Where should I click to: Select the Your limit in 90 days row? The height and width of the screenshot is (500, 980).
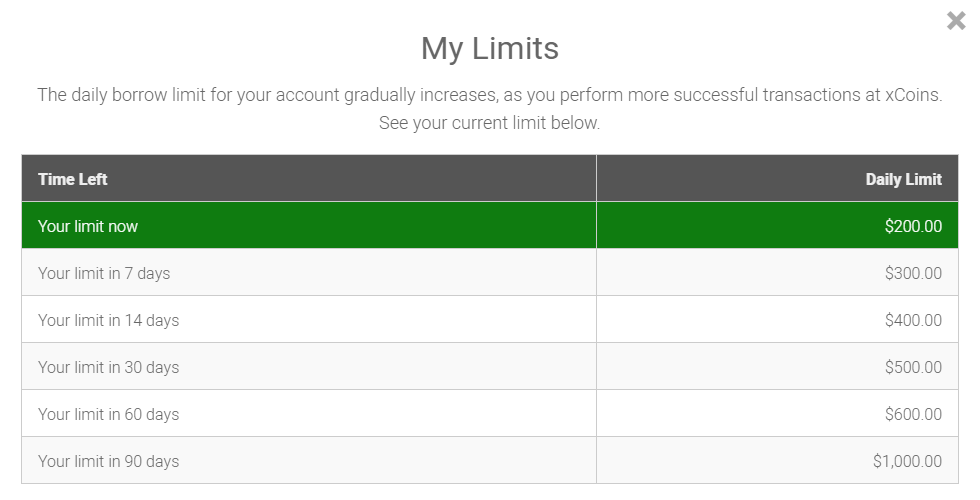click(489, 460)
